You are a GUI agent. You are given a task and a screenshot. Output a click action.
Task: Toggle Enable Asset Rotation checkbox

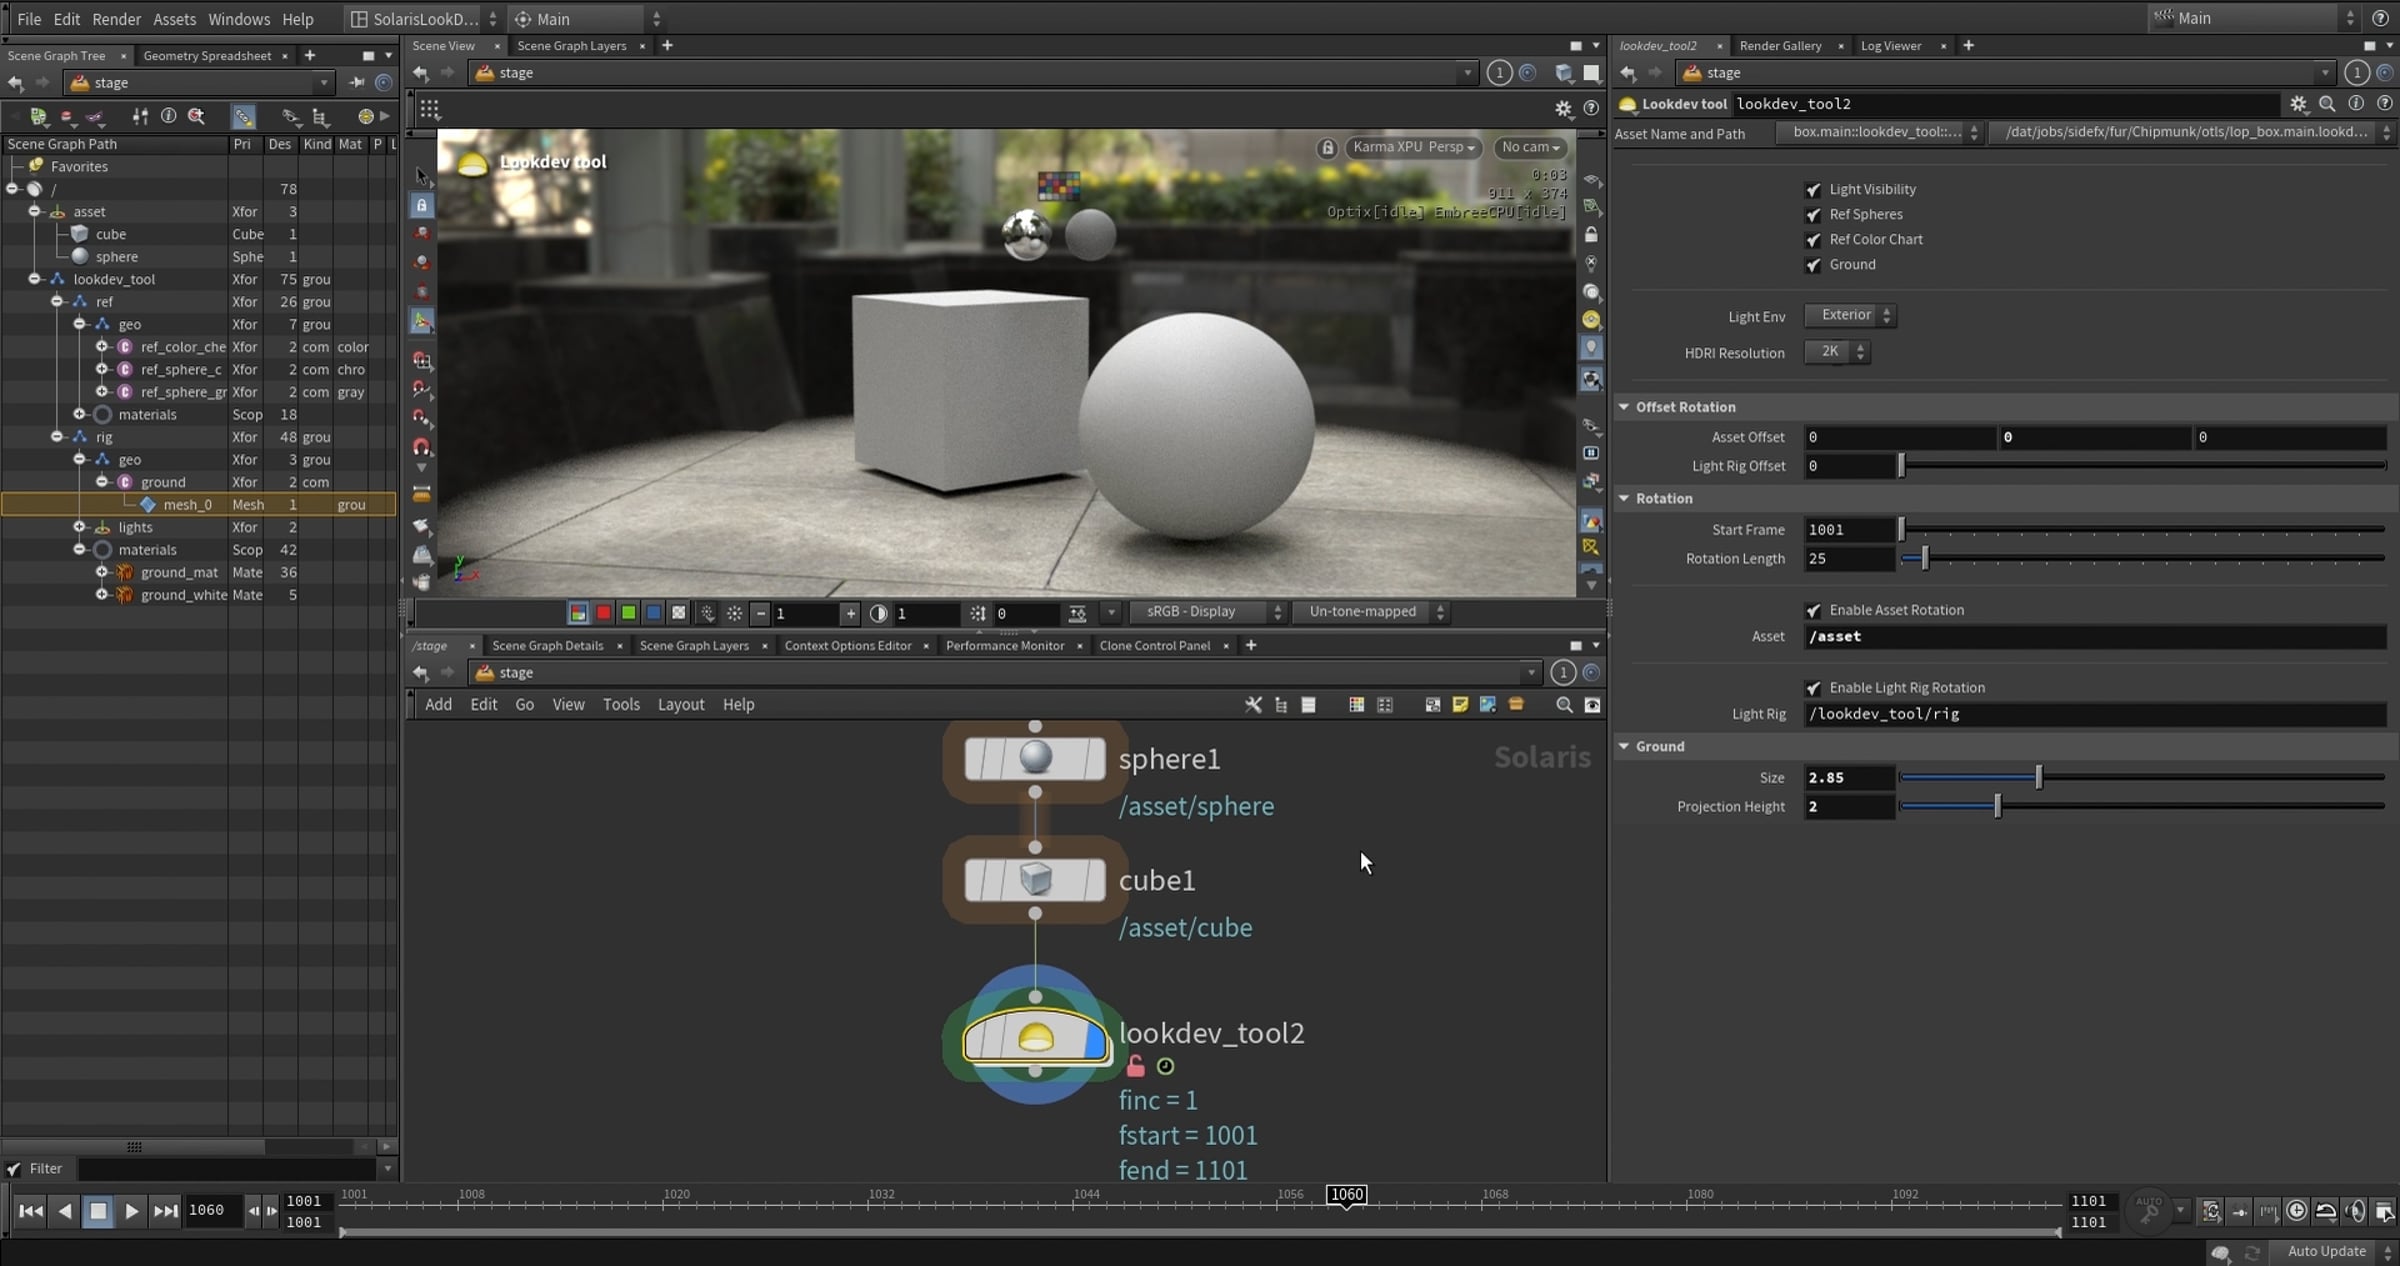1813,611
